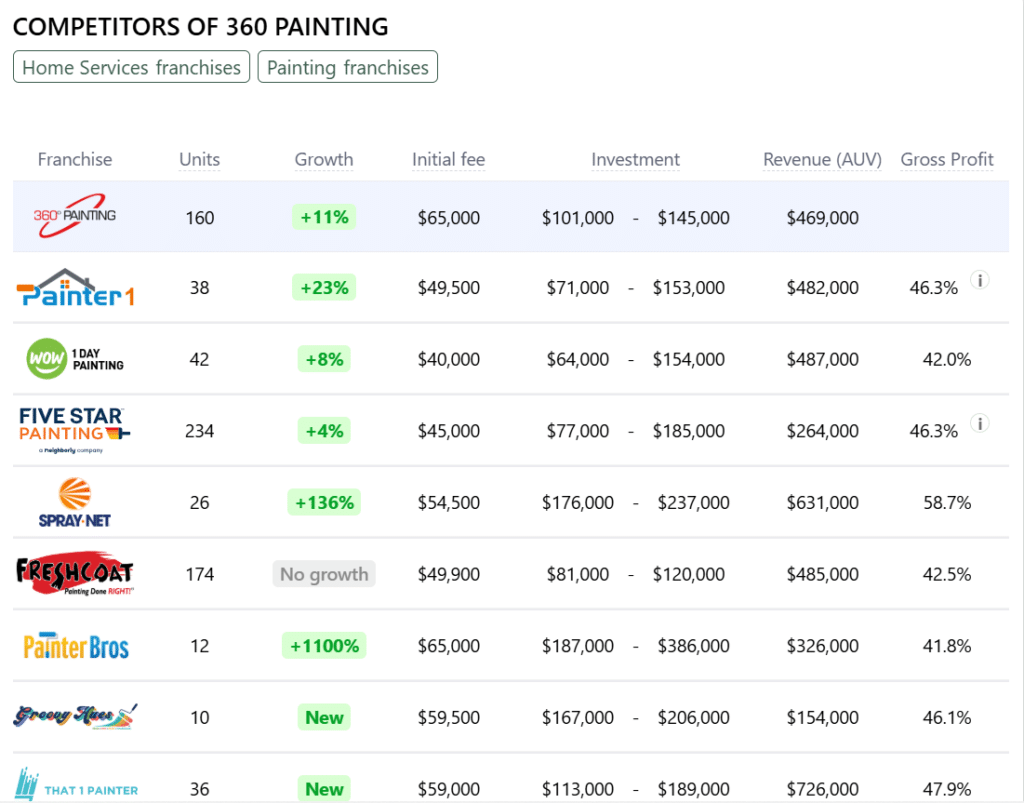Select the $49,500 initial fee cell
This screenshot has width=1024, height=803.
point(449,288)
